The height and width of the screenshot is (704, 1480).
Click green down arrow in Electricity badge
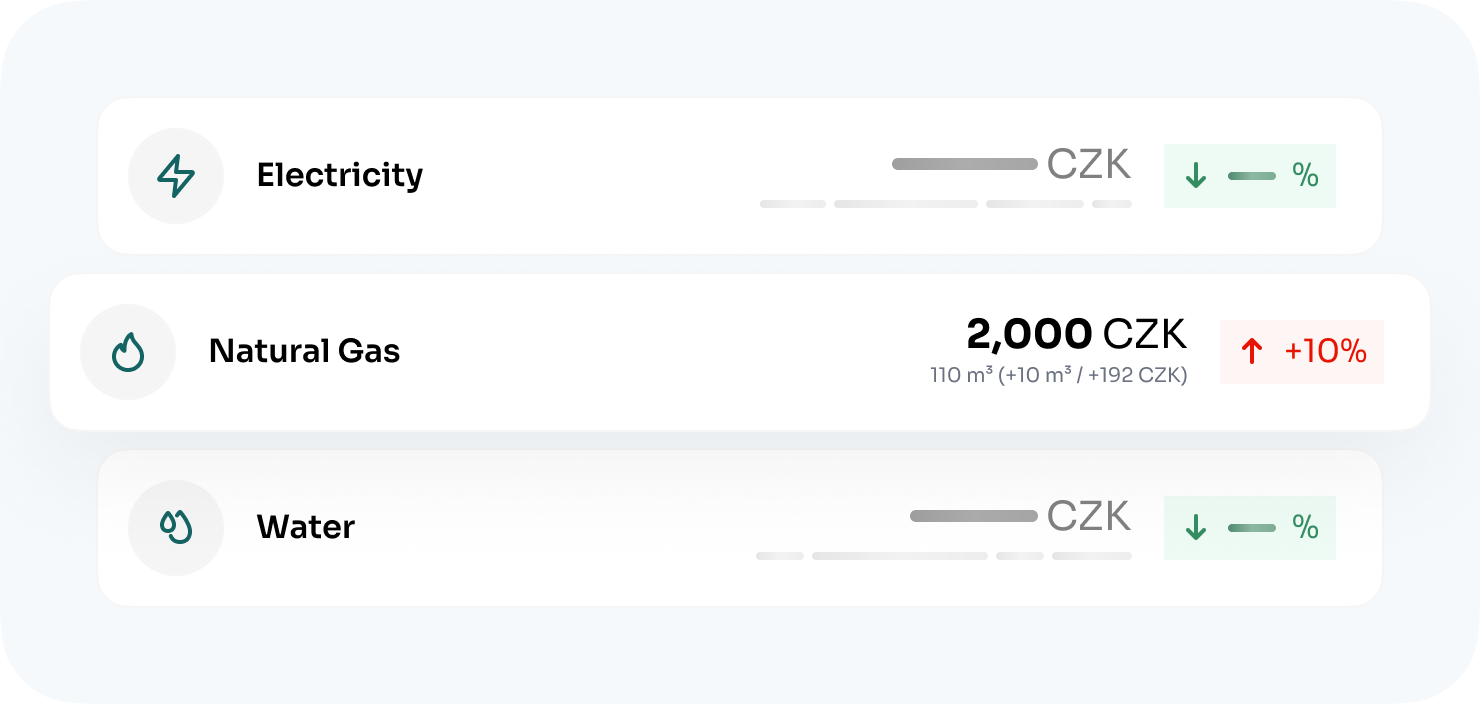coord(1195,176)
